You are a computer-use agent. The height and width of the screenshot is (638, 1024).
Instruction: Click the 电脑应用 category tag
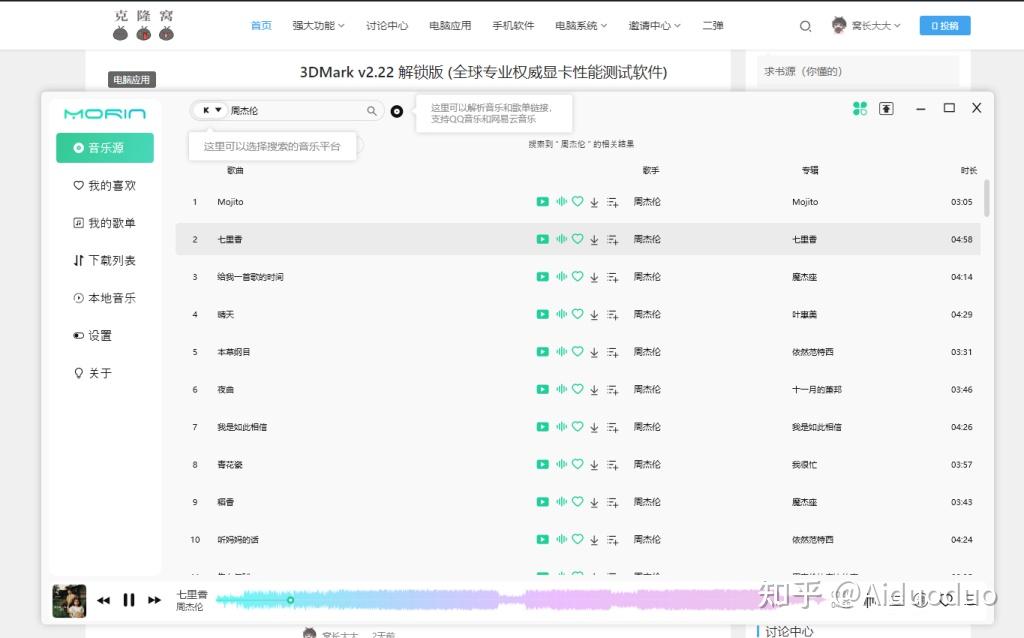tap(131, 80)
